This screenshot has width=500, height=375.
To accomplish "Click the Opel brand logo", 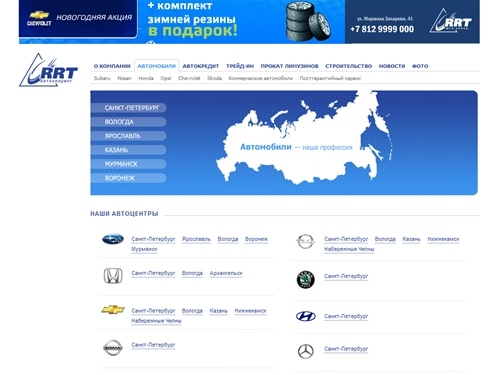I will (305, 241).
